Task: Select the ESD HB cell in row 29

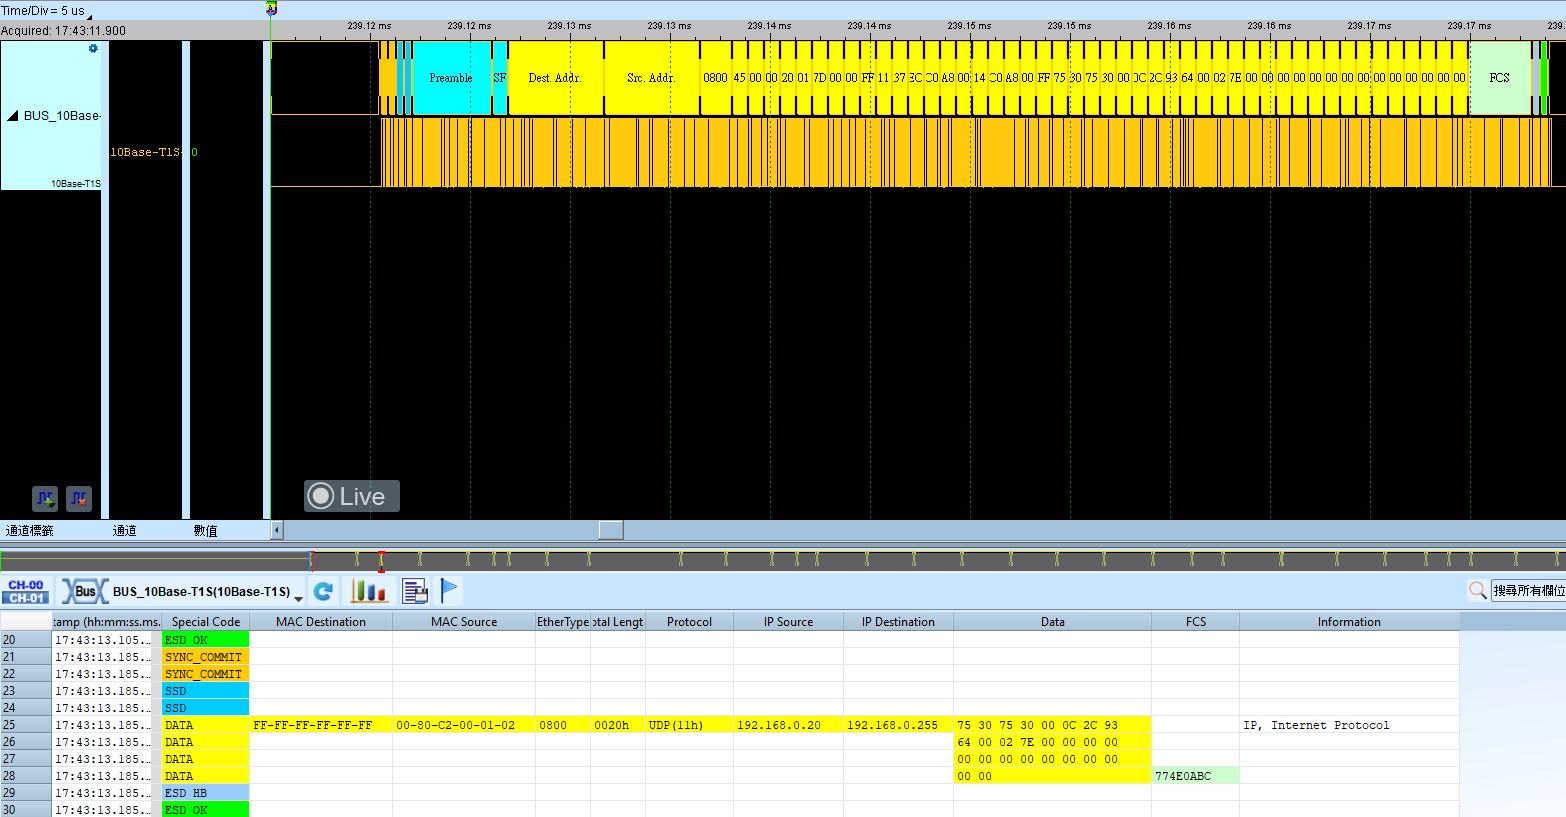Action: (205, 793)
